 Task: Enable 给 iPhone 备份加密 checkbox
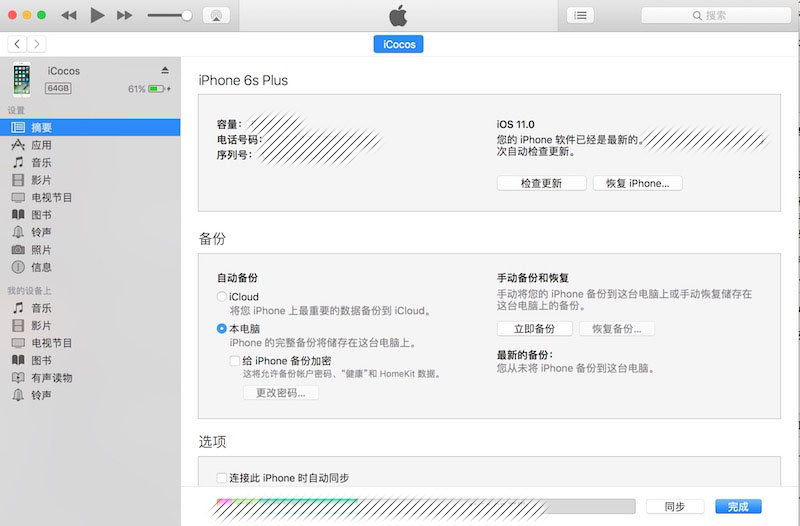pos(235,361)
